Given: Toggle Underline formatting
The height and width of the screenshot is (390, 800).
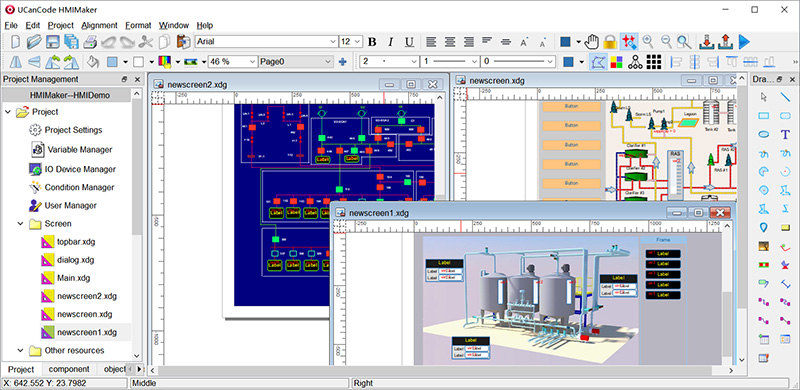Looking at the screenshot, I should coord(409,42).
